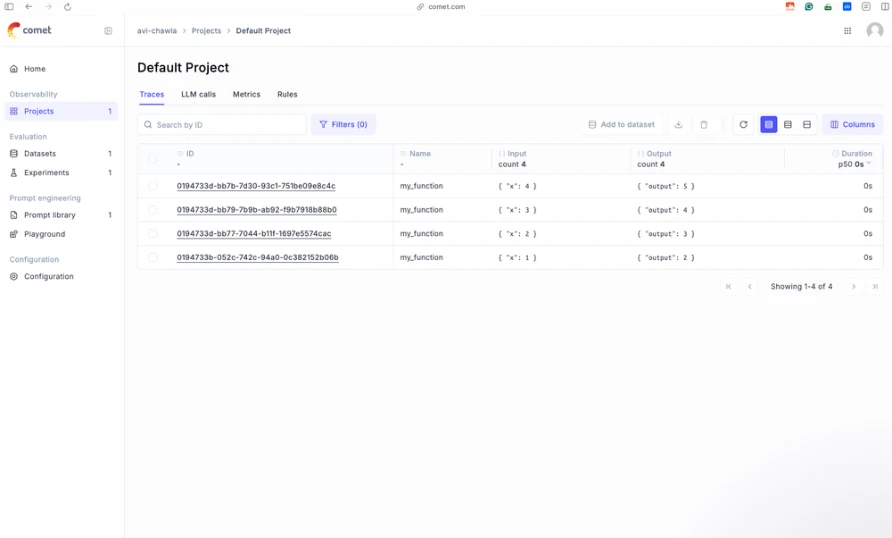Go to Playground in the sidebar
Screen dimensions: 892x538
44,234
